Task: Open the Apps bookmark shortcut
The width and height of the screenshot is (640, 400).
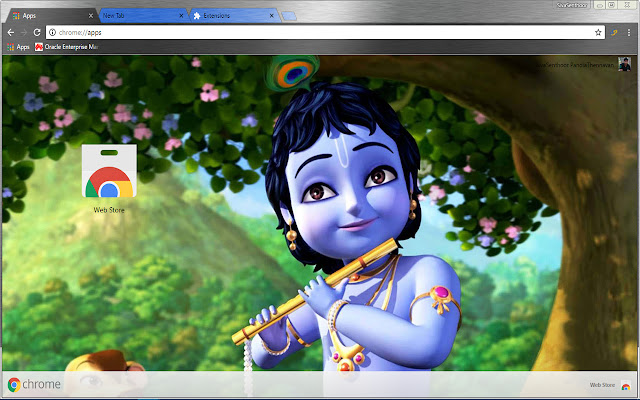Action: pos(18,47)
